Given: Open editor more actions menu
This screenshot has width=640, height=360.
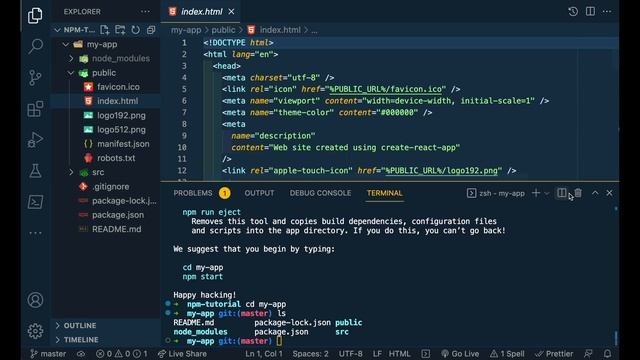Looking at the screenshot, I should 607,11.
